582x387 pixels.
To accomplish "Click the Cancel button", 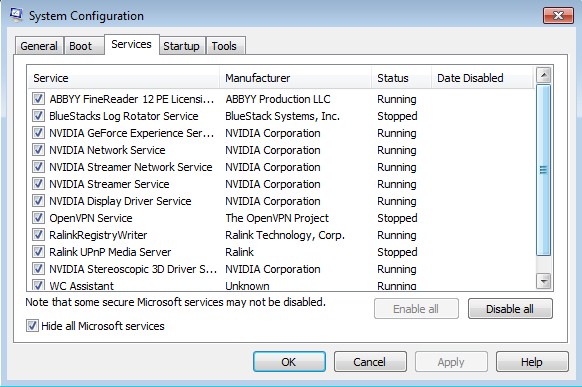I will (370, 362).
